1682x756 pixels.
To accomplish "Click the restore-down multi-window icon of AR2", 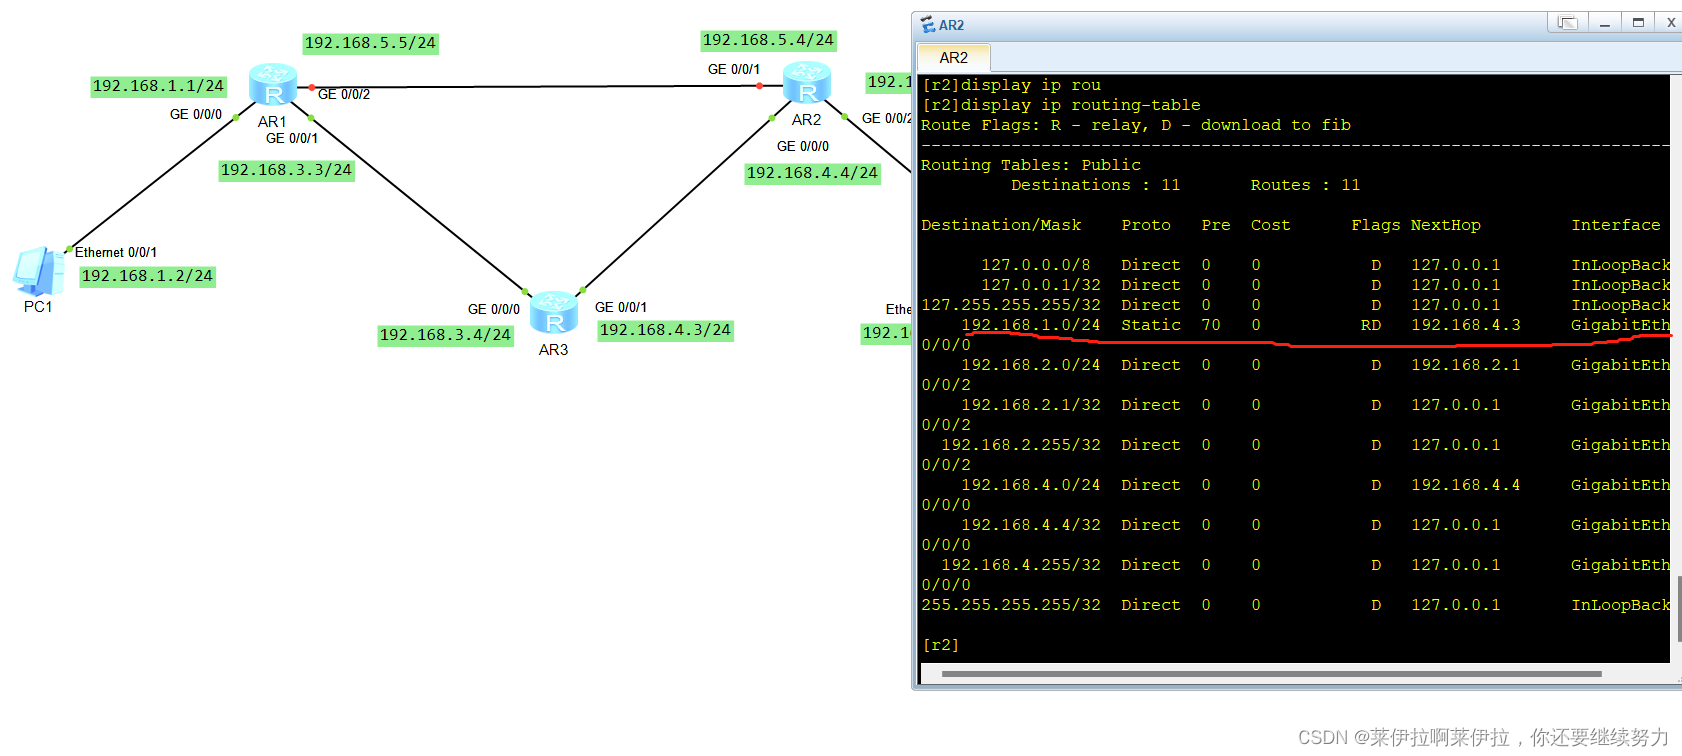I will pos(1567,23).
